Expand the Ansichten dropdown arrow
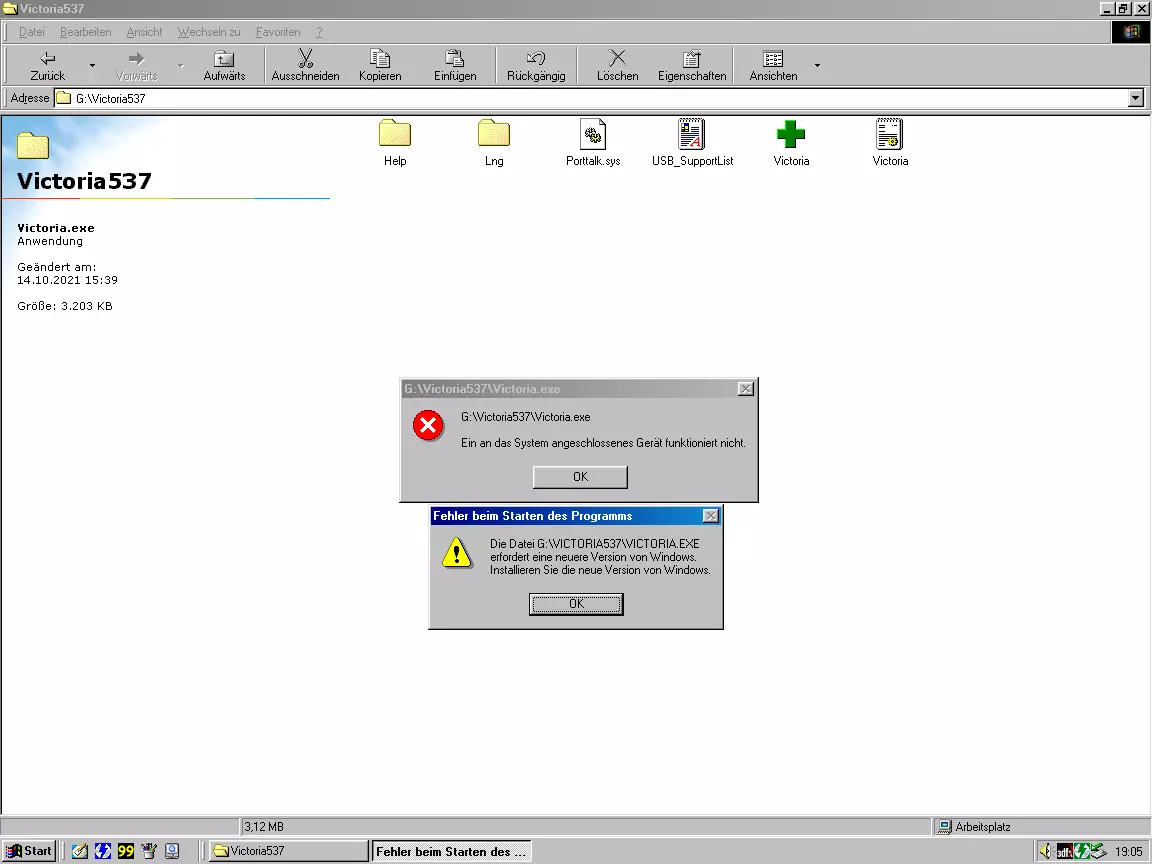 click(x=817, y=65)
